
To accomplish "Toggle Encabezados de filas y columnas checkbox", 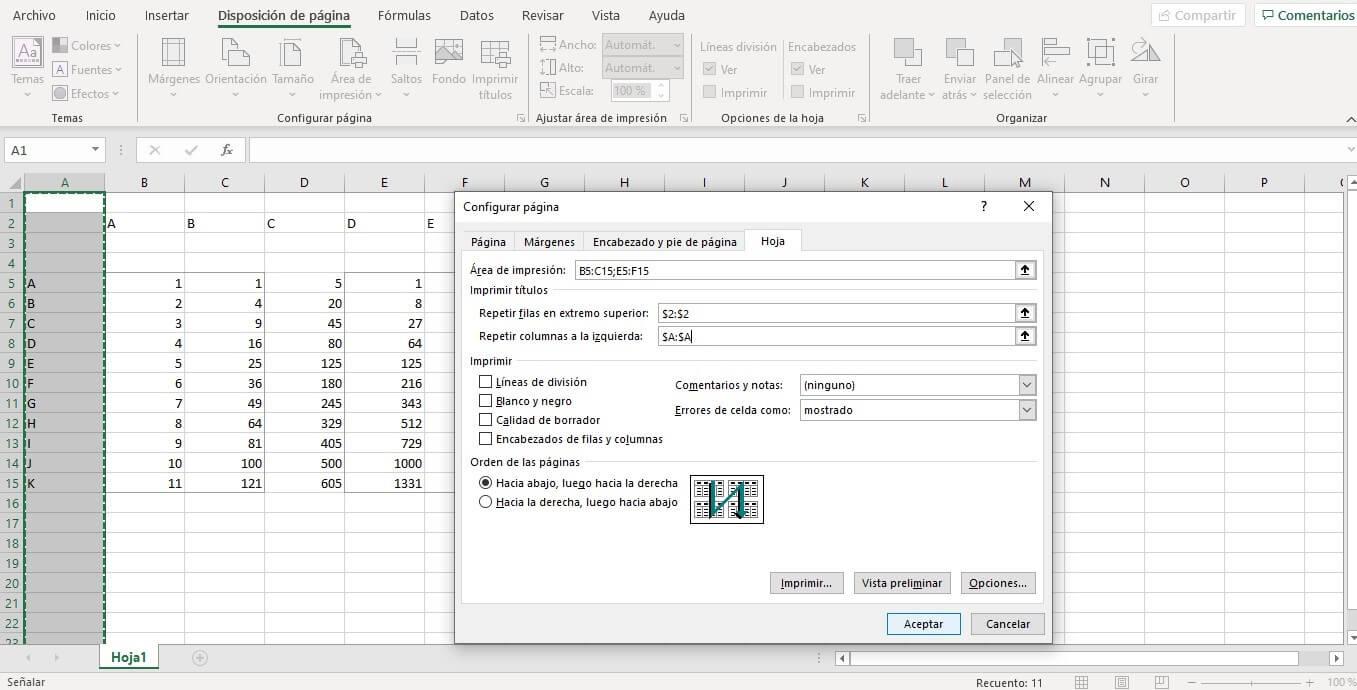I will point(486,439).
